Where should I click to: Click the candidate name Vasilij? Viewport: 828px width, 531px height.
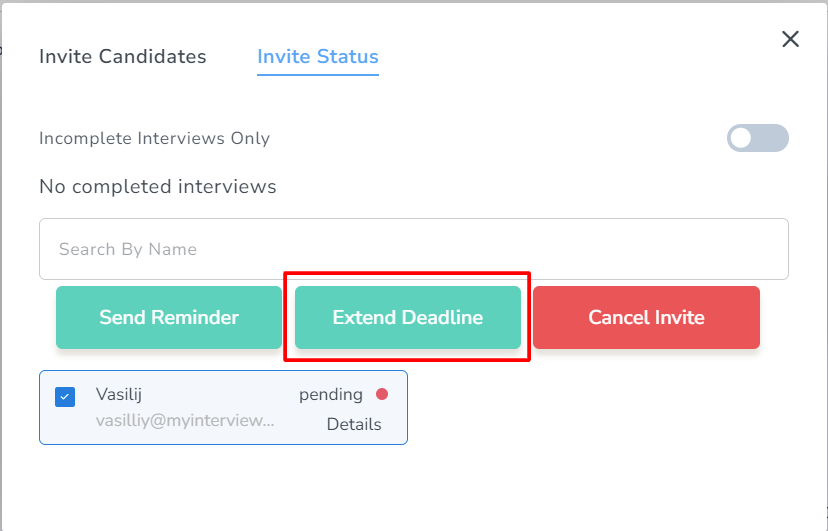coord(120,394)
